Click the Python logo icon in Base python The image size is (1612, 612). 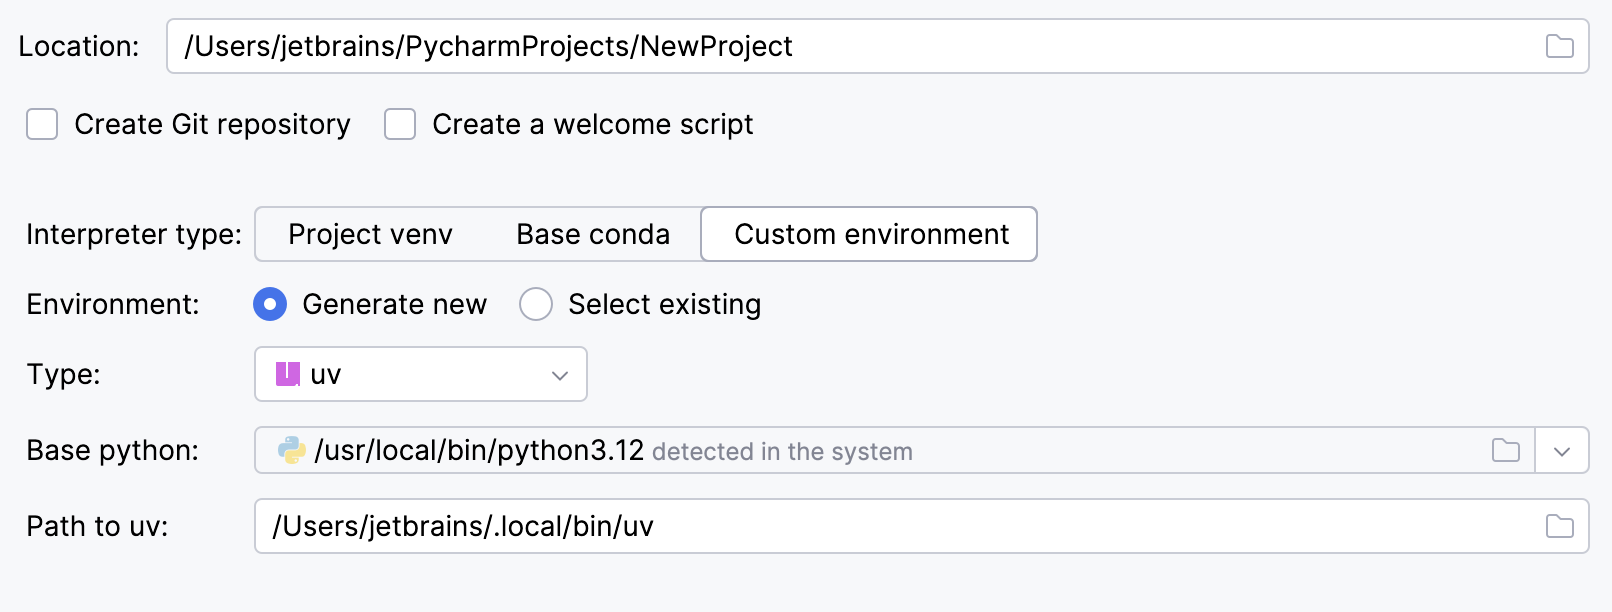click(292, 450)
